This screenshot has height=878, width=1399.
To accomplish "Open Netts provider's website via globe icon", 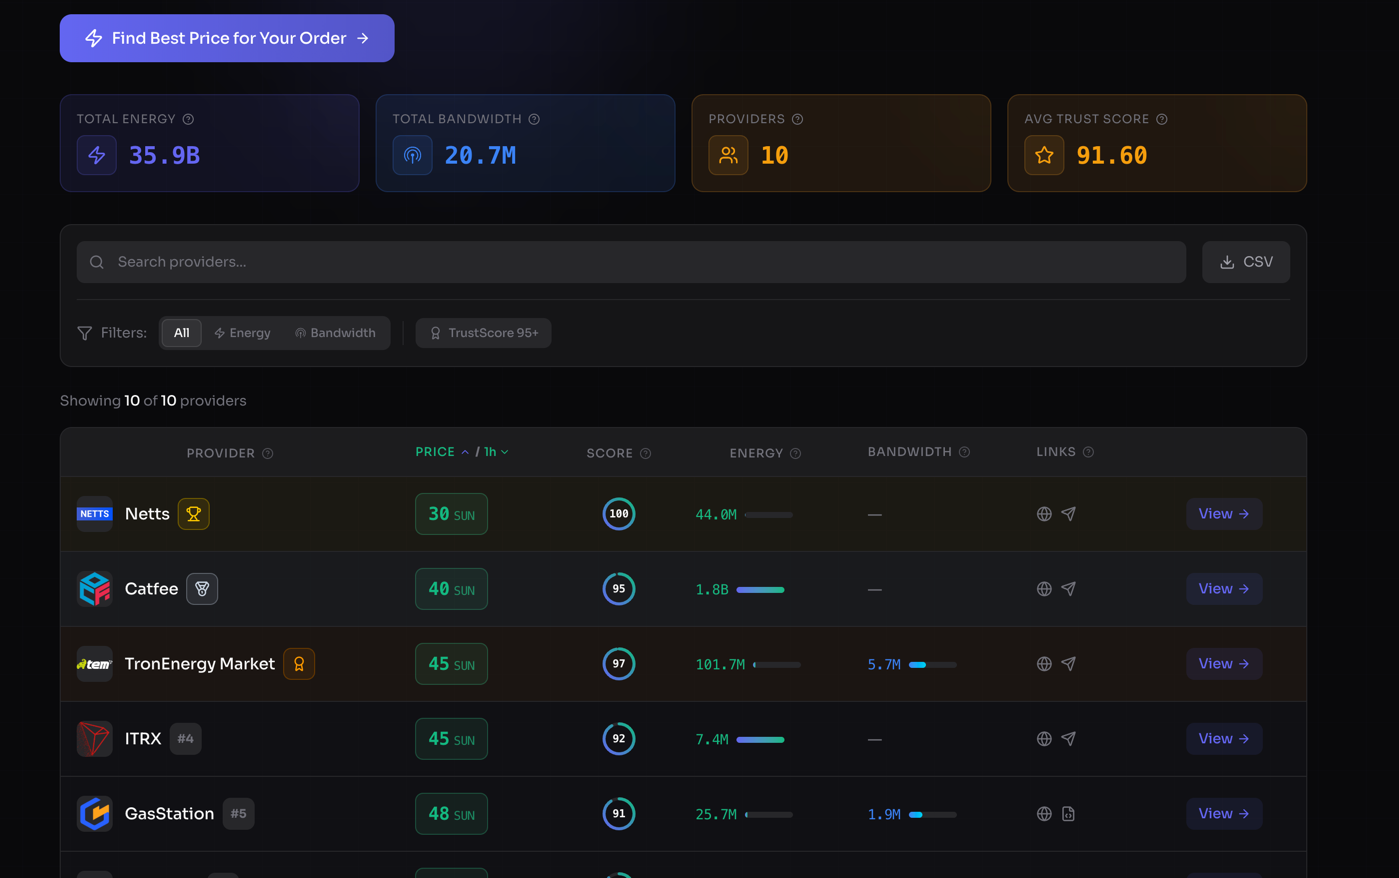I will [1044, 513].
